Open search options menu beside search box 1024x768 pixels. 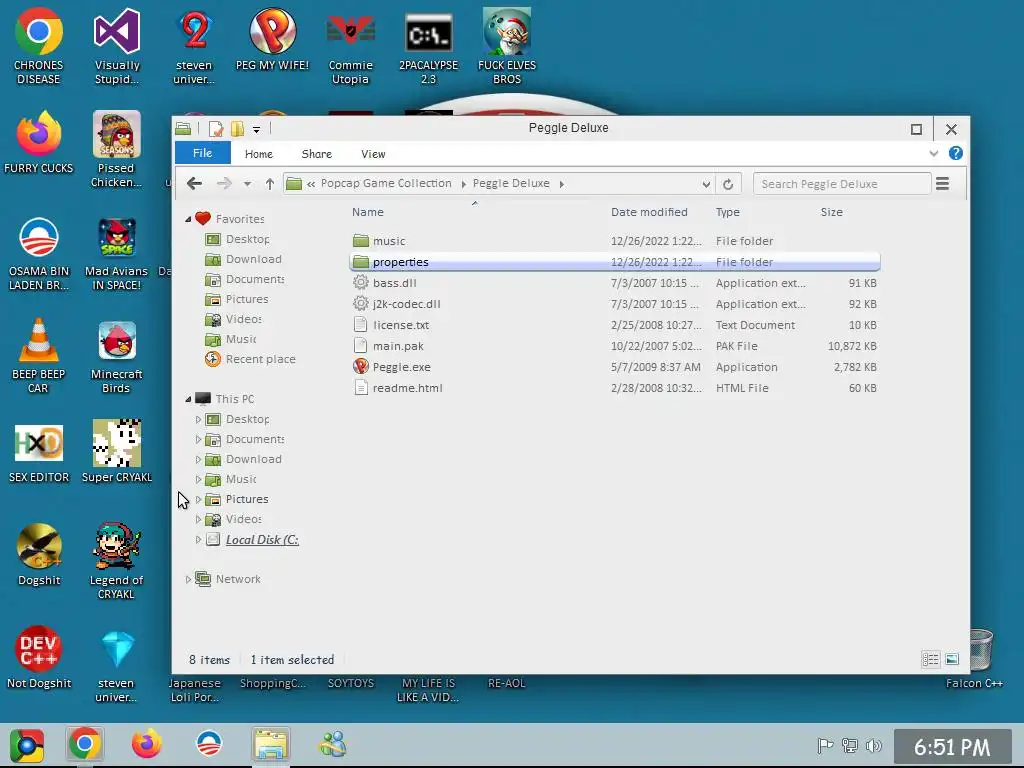942,184
